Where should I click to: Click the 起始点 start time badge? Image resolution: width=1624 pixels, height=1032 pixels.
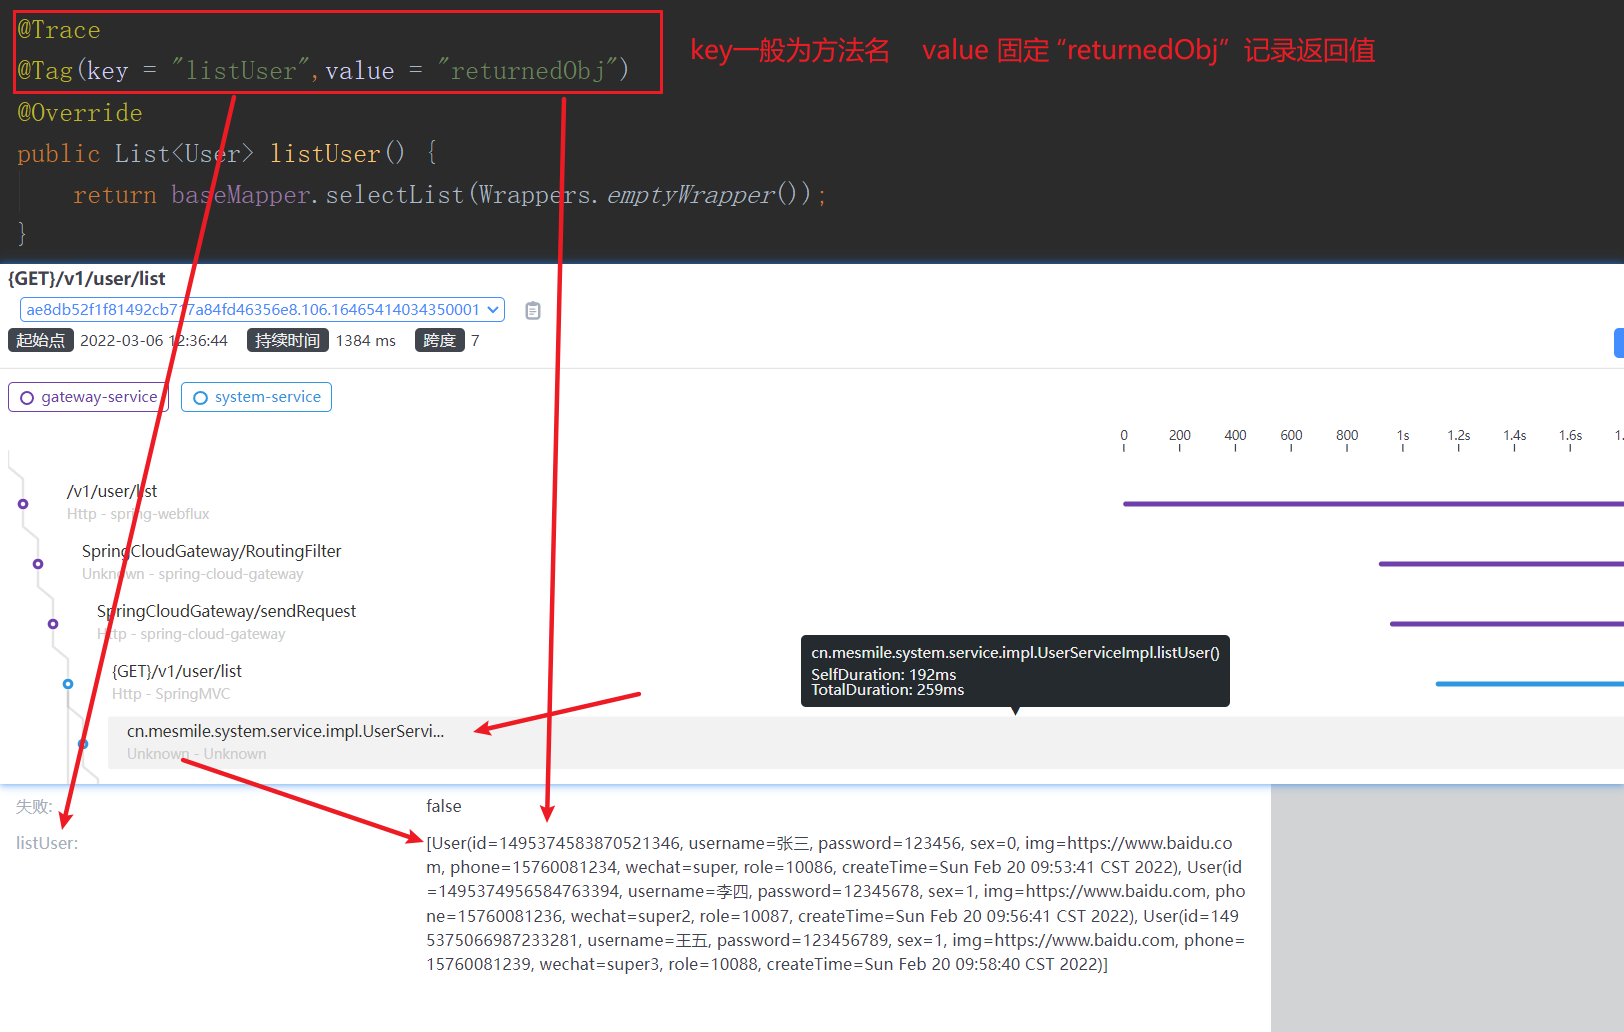click(x=40, y=341)
